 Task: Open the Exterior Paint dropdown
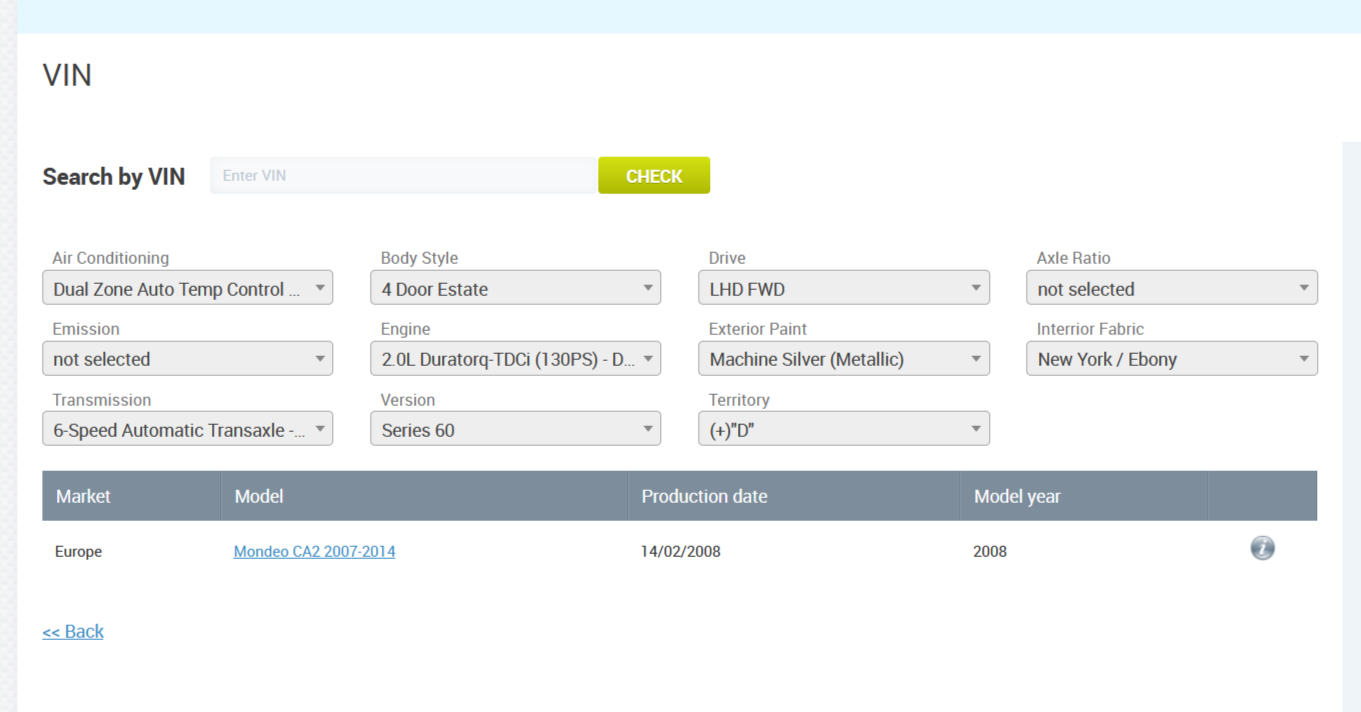[x=843, y=359]
